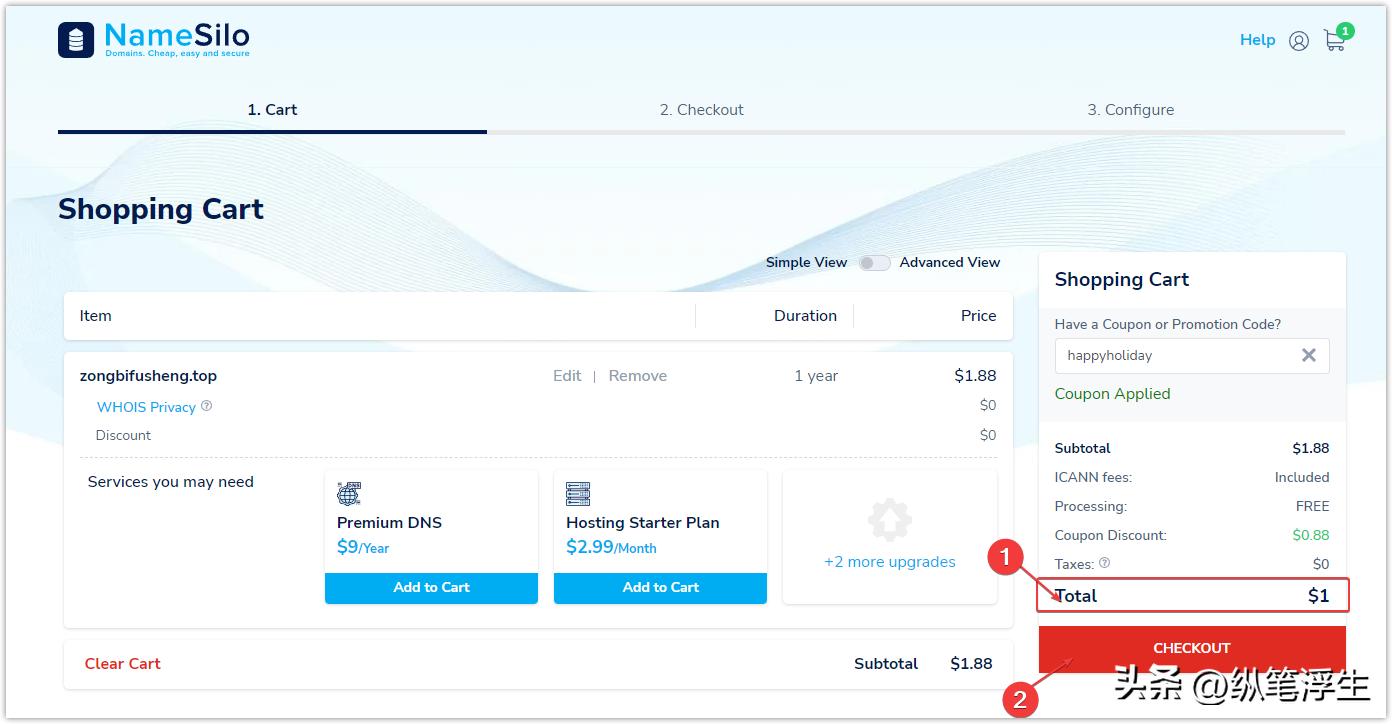
Task: Click the Processing FREE value
Action: click(1312, 506)
